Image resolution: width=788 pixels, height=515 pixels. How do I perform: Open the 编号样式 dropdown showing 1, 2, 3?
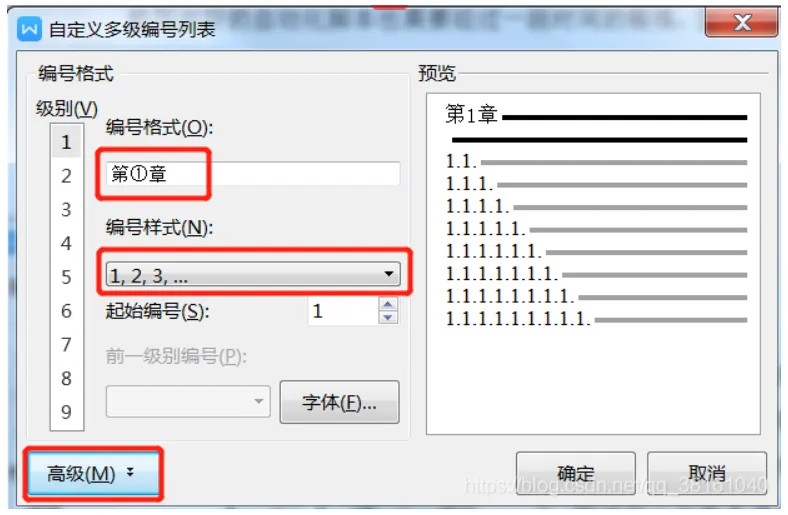tap(253, 274)
